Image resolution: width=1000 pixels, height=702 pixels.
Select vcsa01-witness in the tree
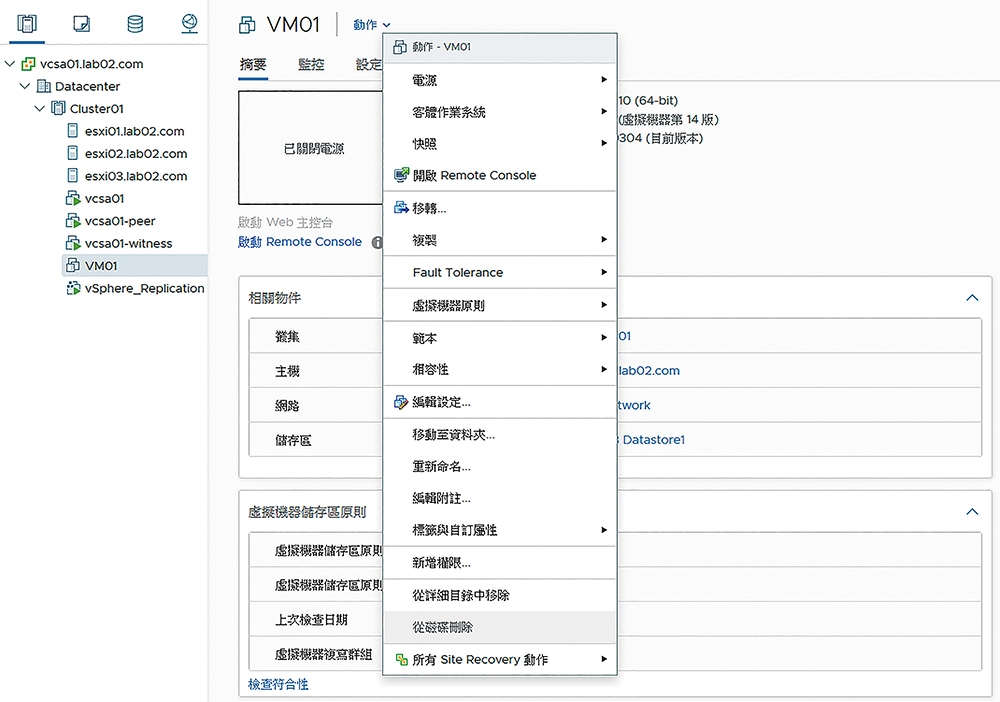pyautogui.click(x=128, y=243)
